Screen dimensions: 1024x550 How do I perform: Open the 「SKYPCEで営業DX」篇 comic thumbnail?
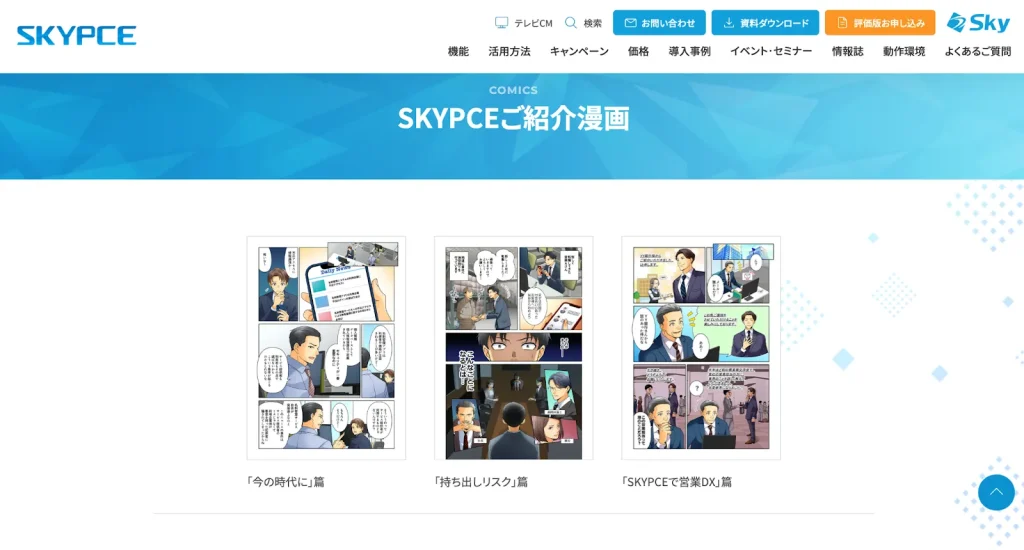(x=701, y=348)
